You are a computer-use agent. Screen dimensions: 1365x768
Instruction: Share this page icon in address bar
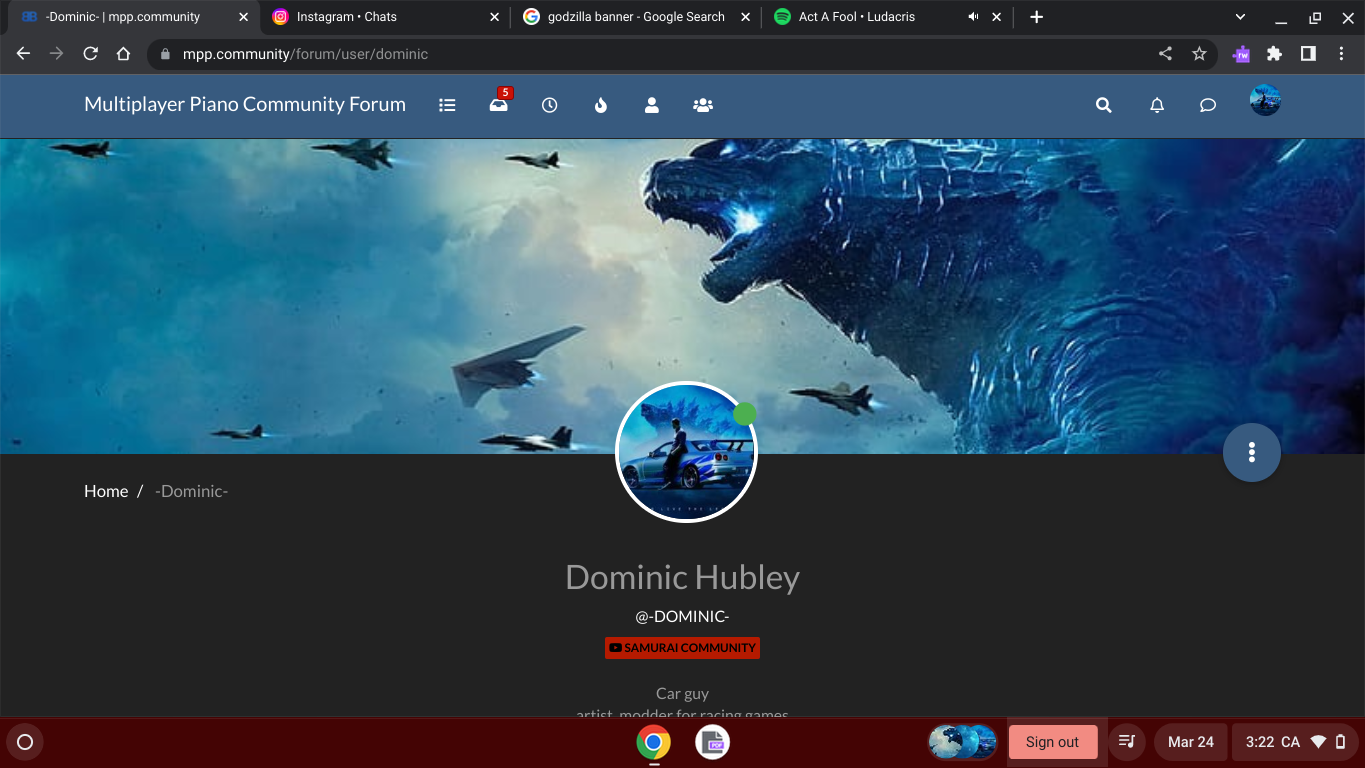click(x=1165, y=54)
